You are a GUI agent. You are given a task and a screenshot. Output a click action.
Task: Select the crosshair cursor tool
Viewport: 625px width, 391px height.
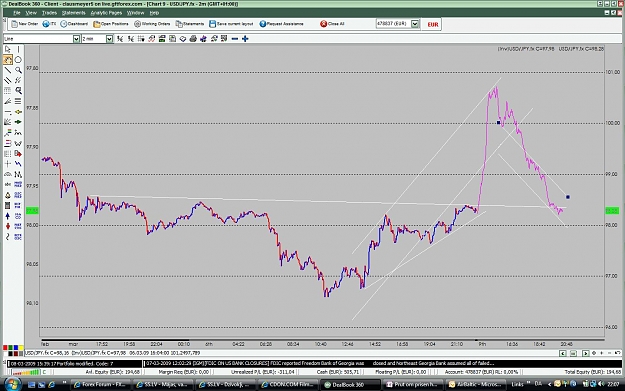pos(8,164)
